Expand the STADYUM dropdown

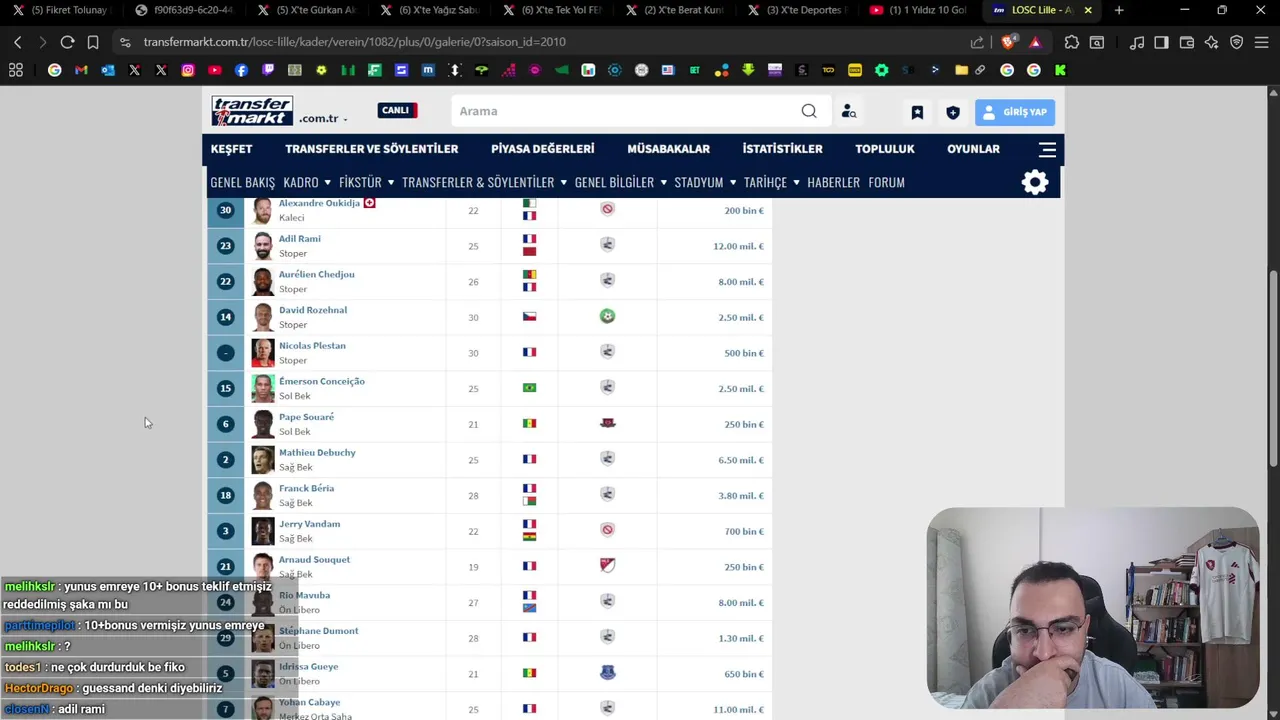point(733,182)
